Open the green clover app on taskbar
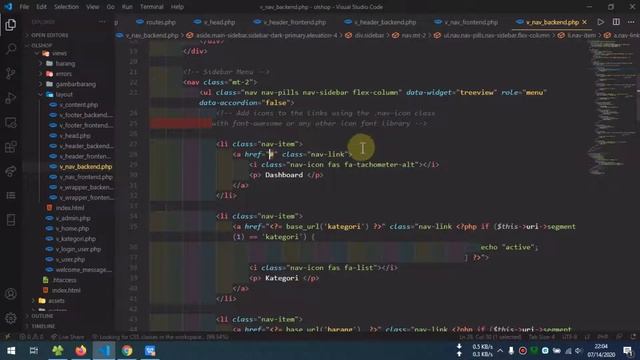 [58, 351]
